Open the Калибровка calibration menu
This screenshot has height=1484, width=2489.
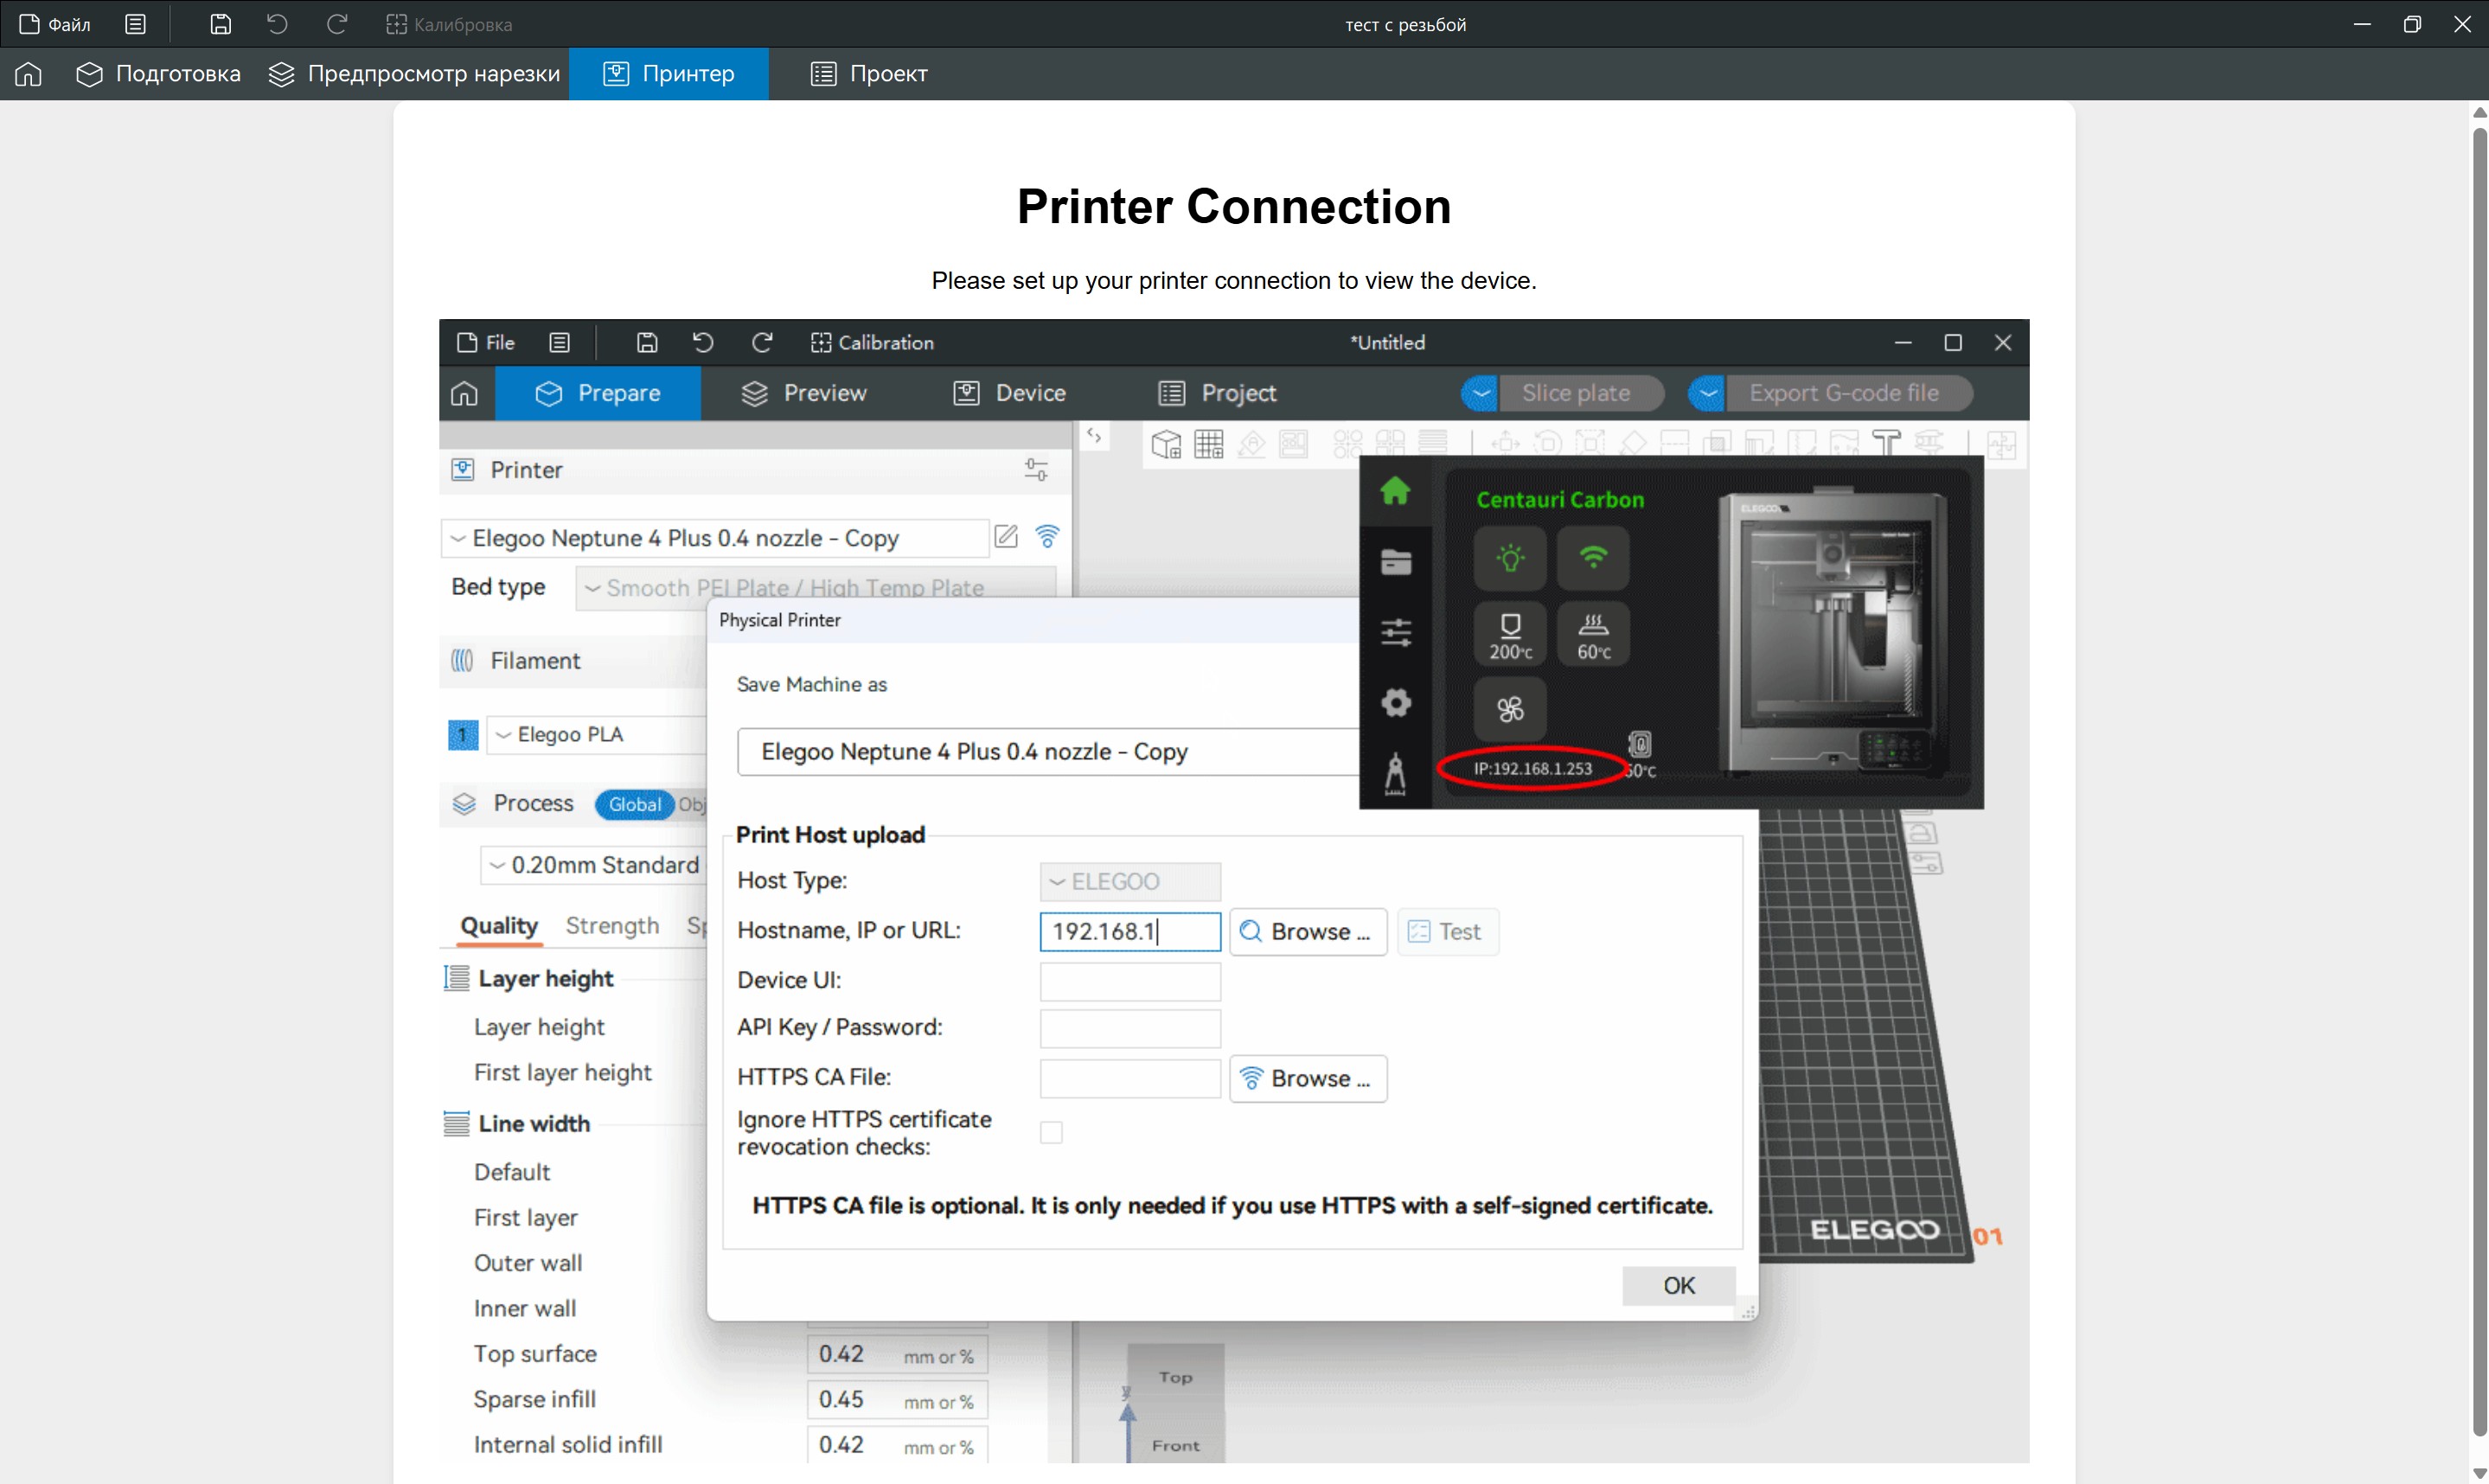449,24
